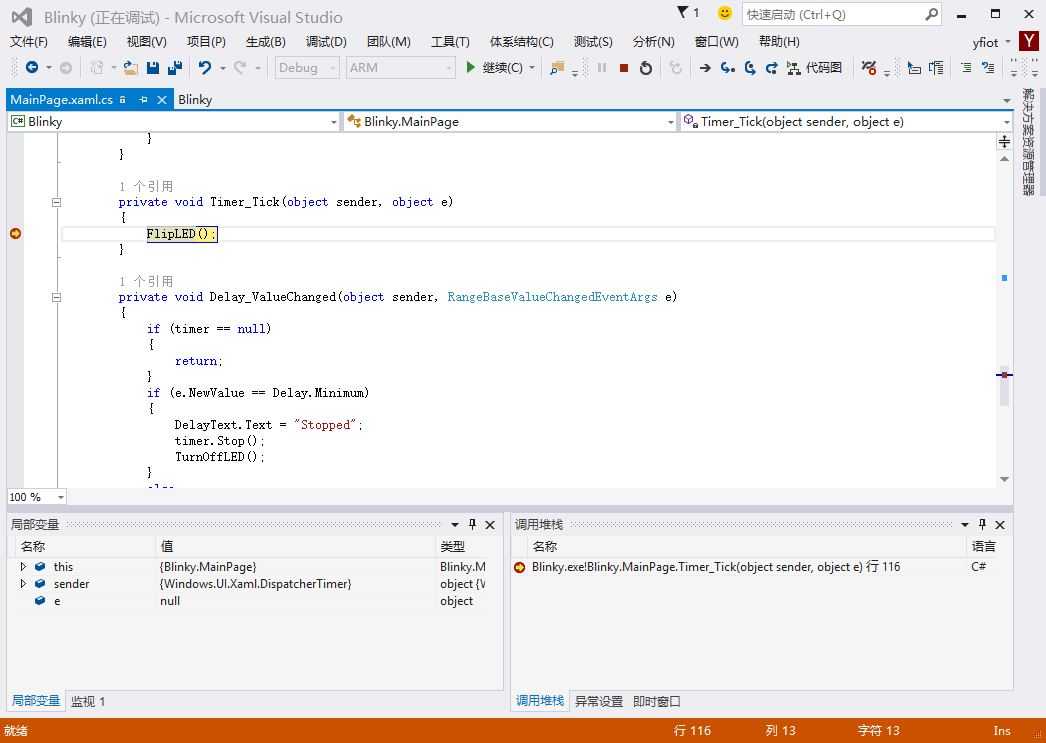Click the Save All icon
The width and height of the screenshot is (1046, 743).
[x=175, y=68]
